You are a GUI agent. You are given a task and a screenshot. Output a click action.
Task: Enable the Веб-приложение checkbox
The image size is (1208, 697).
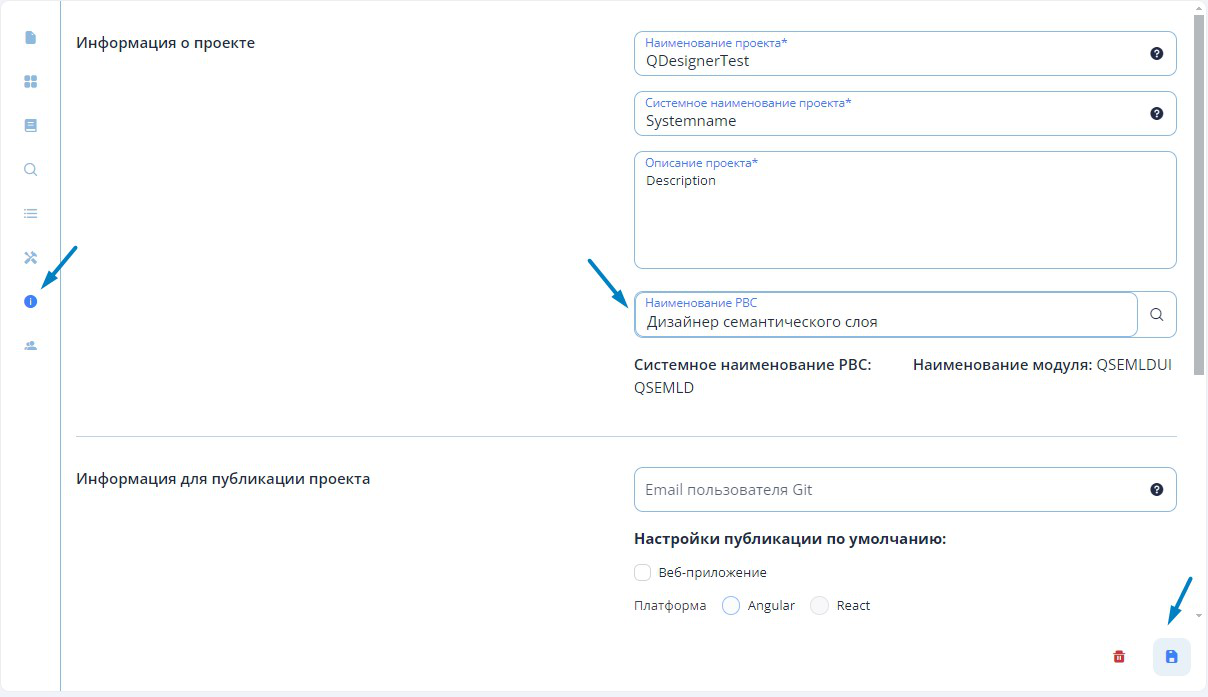(x=642, y=573)
